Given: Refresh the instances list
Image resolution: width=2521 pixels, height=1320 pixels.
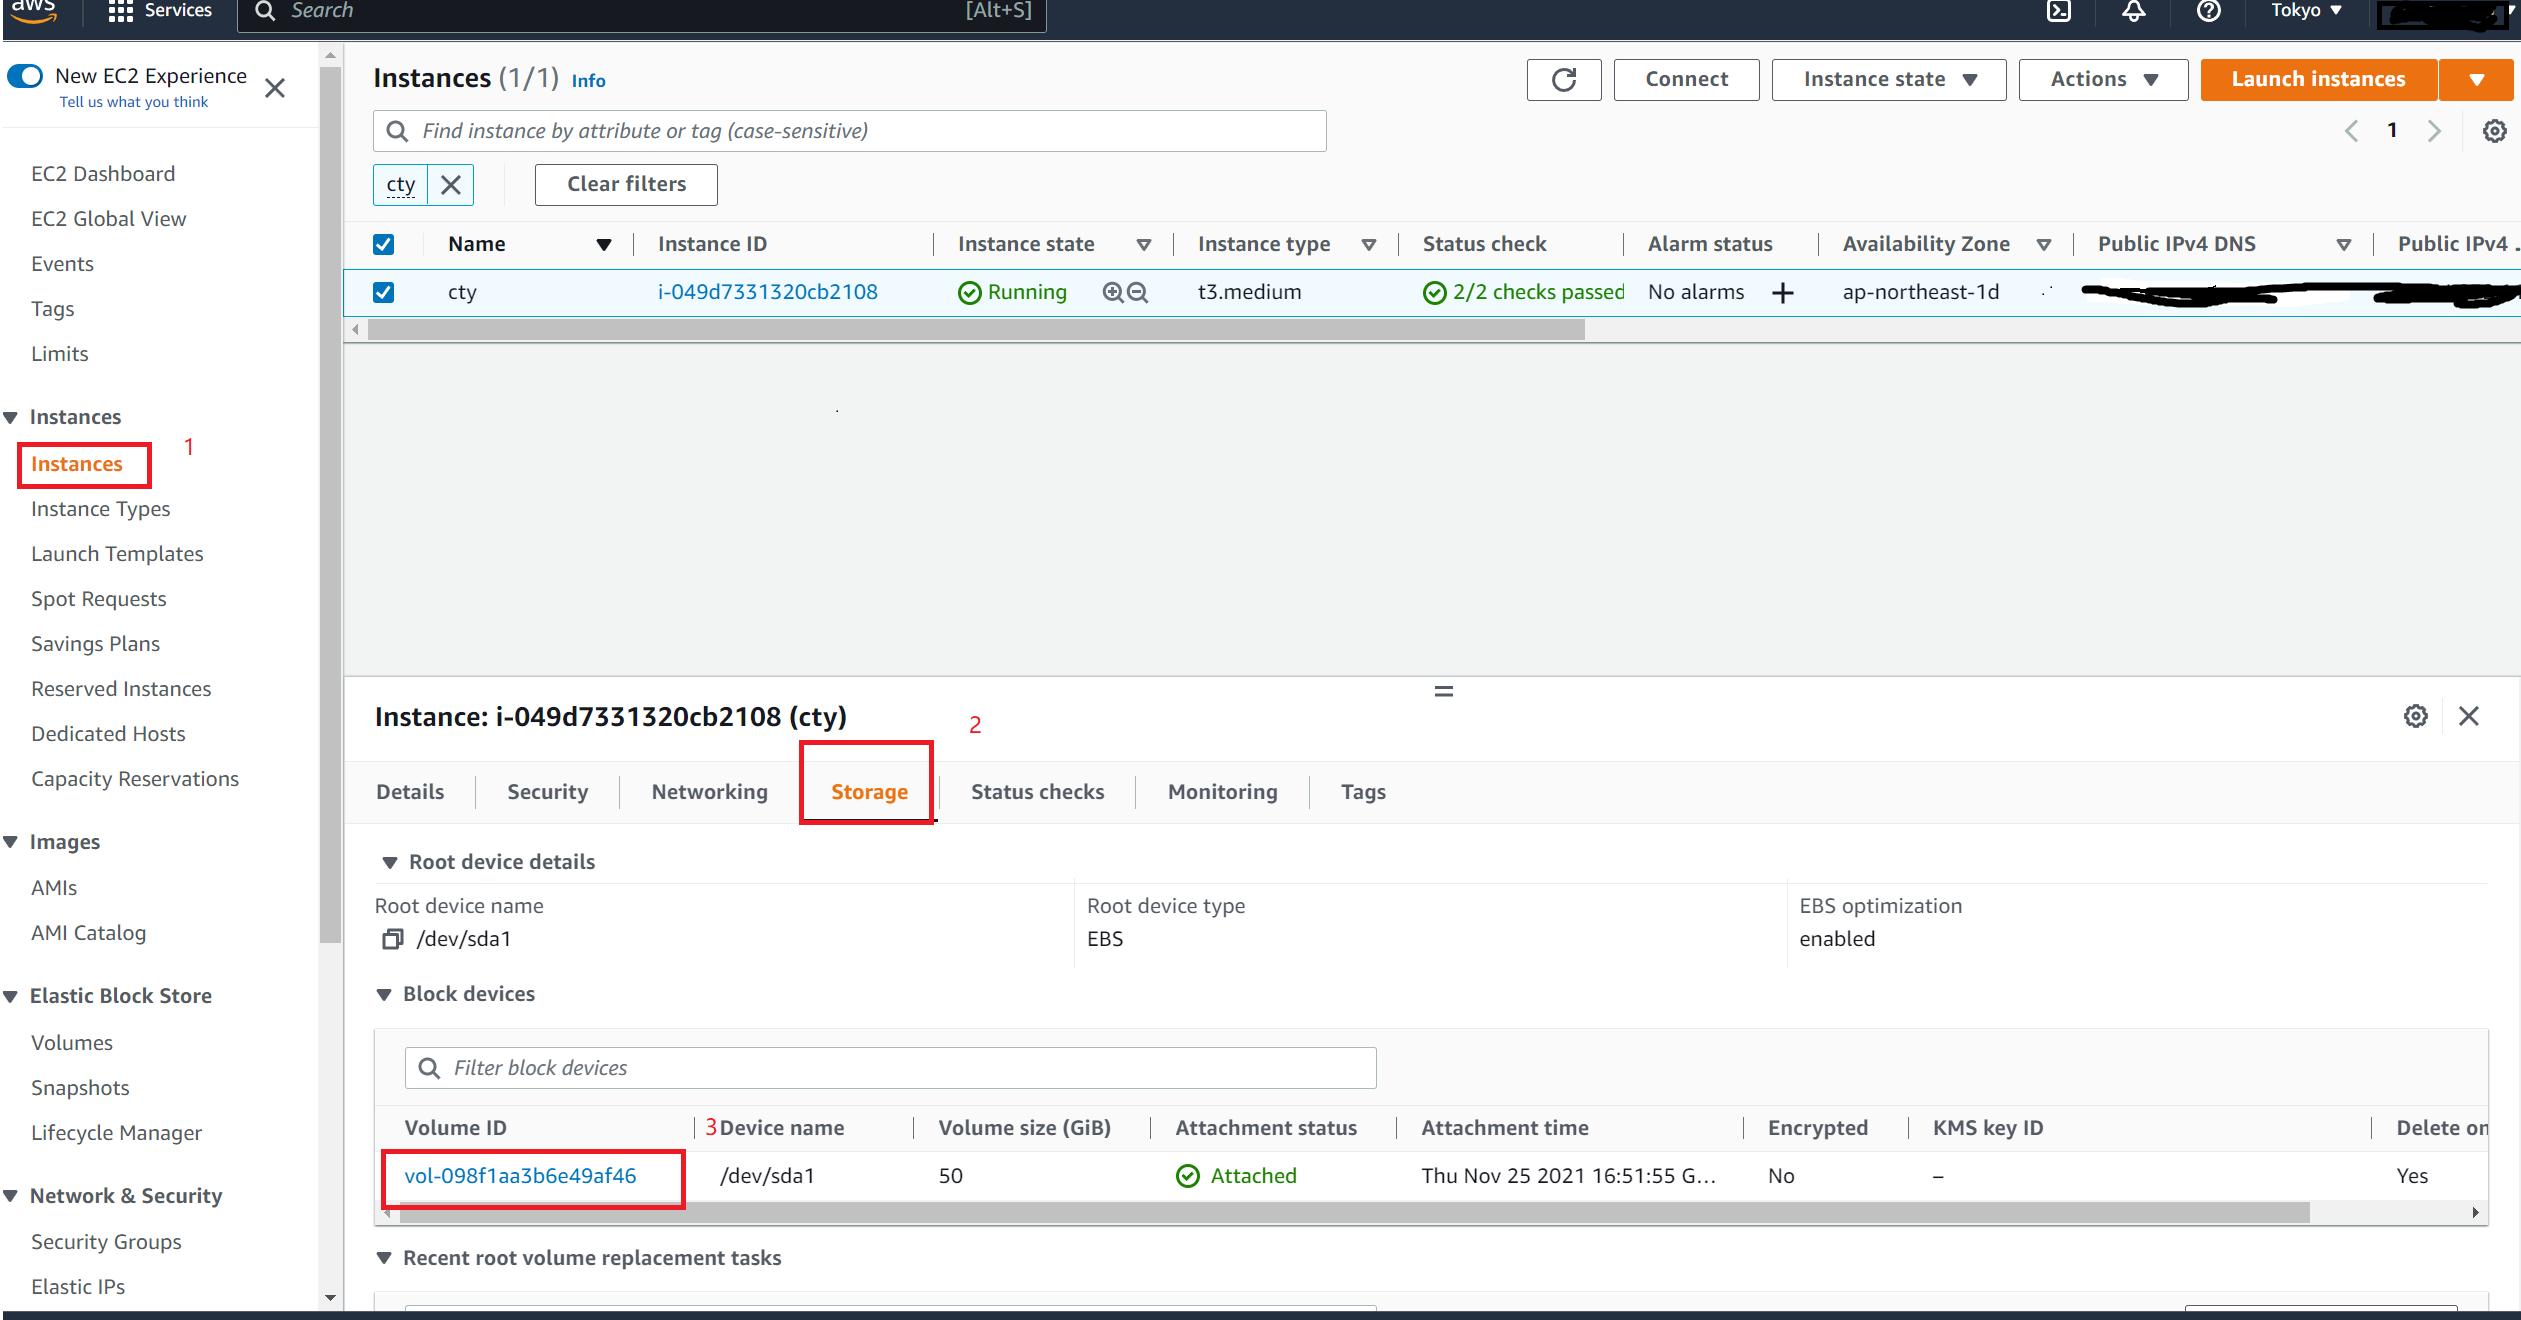Looking at the screenshot, I should click(1564, 79).
